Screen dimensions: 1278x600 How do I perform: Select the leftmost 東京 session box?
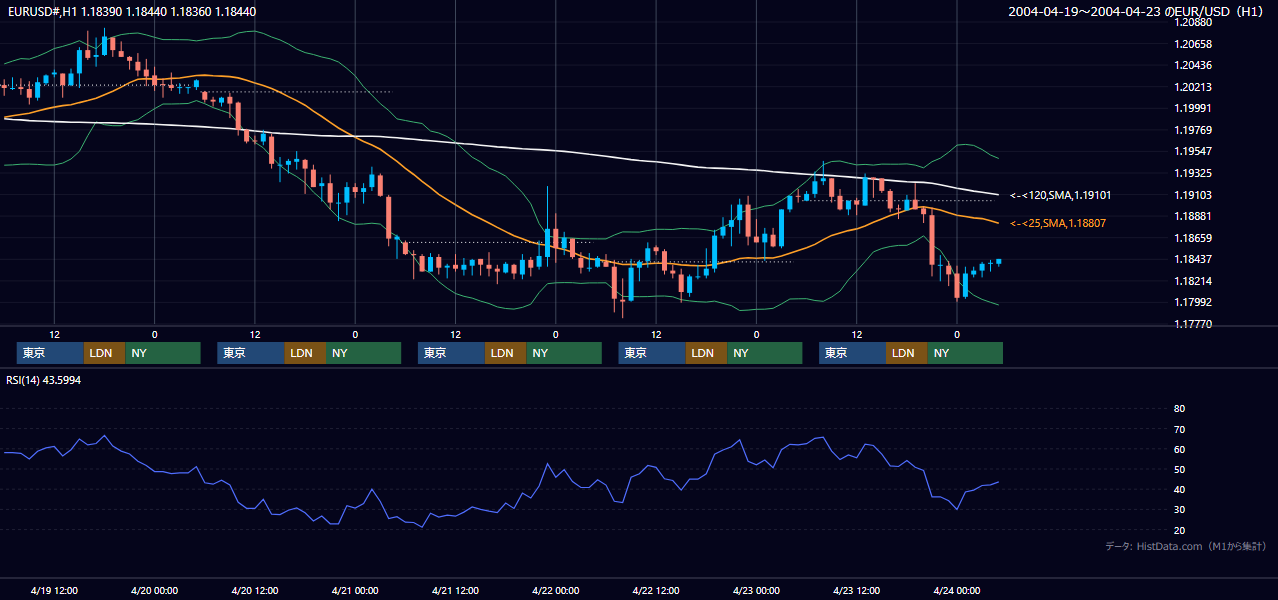click(x=50, y=353)
